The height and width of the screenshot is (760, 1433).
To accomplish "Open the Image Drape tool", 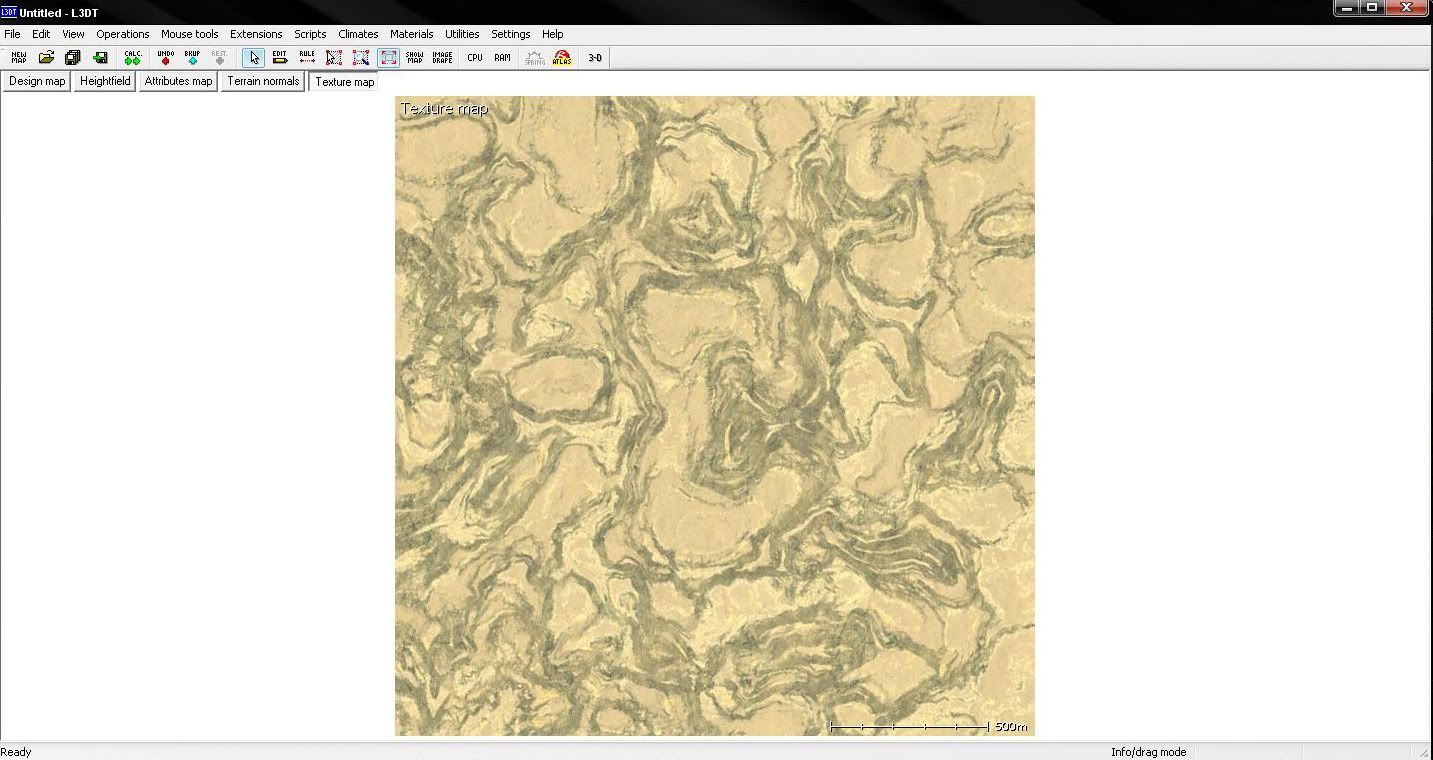I will [442, 58].
